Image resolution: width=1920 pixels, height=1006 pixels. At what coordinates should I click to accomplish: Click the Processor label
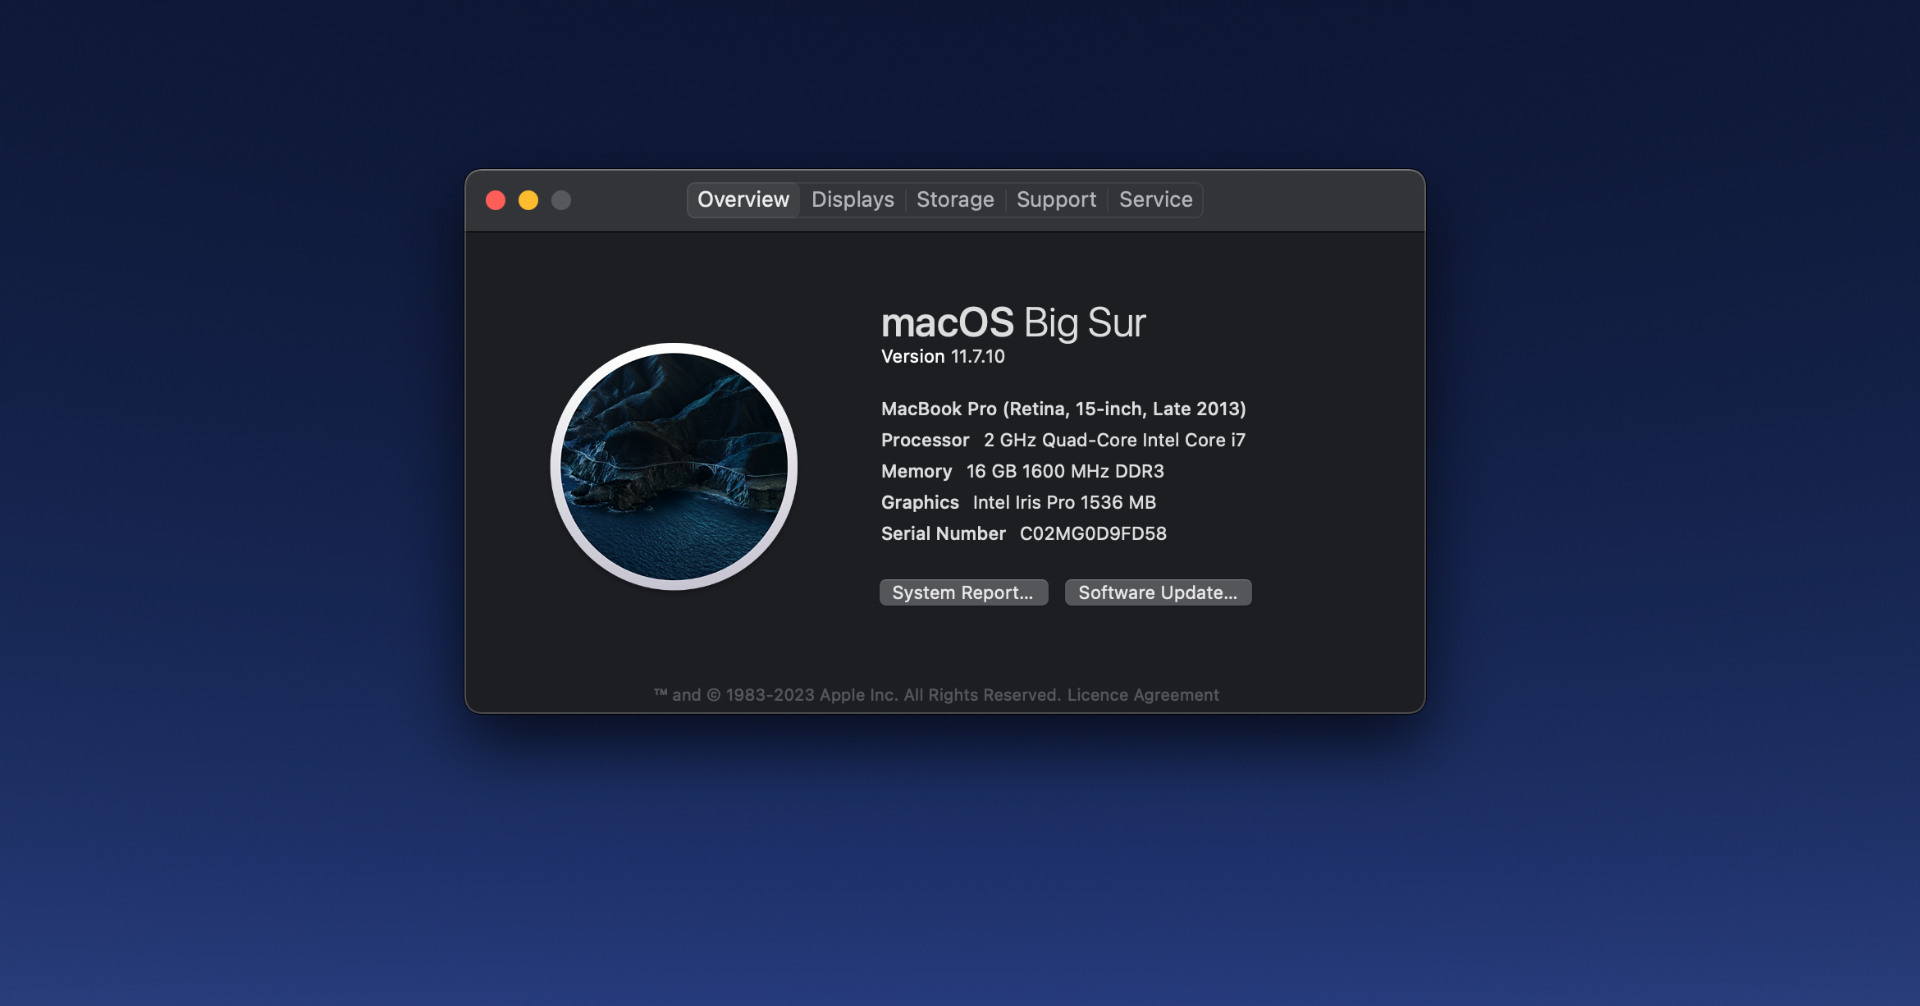point(925,440)
